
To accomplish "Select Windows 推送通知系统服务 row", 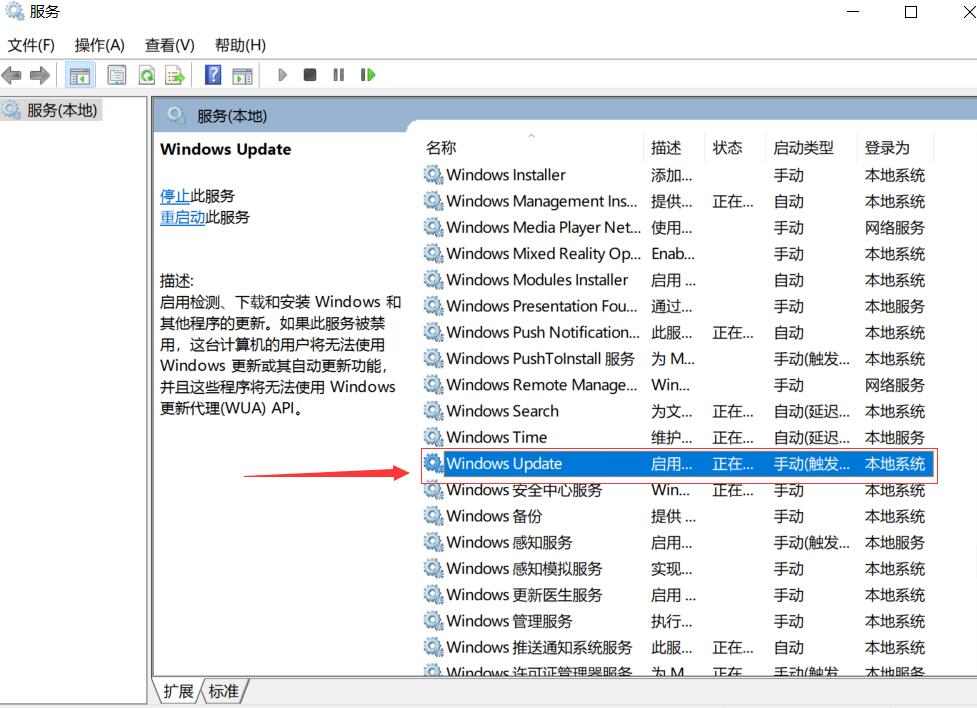I will point(678,647).
